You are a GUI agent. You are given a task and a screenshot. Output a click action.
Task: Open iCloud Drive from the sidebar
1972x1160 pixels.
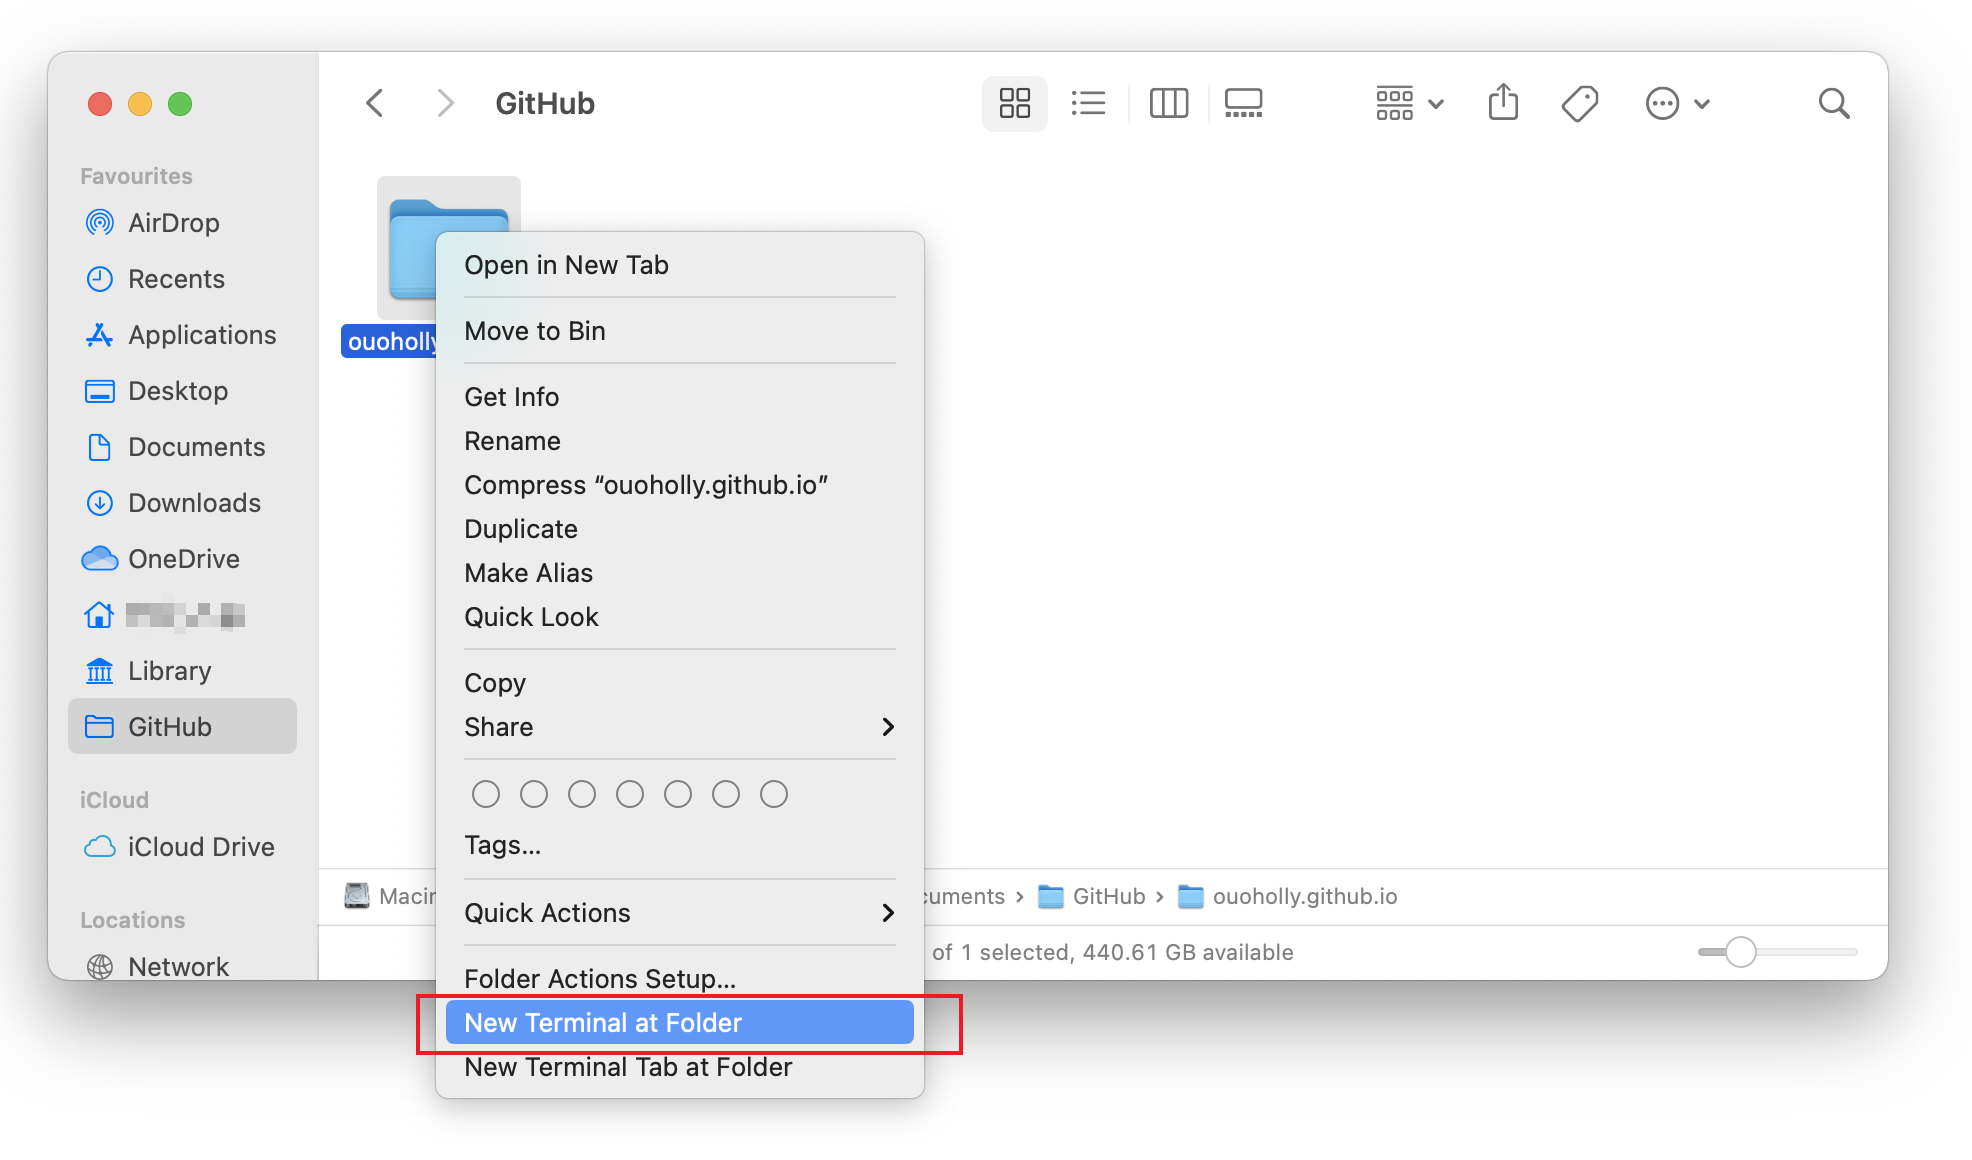(200, 846)
